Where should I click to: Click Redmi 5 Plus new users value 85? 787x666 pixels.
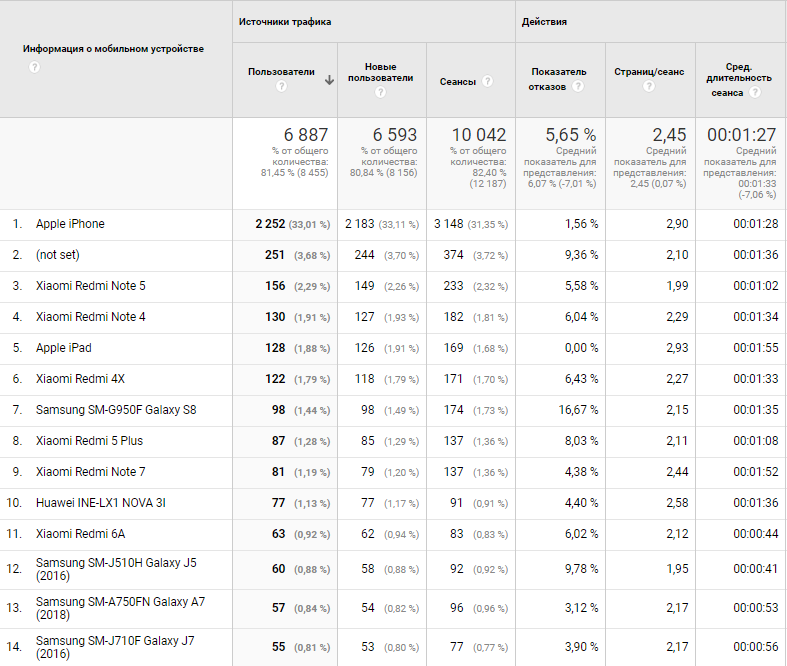(367, 441)
